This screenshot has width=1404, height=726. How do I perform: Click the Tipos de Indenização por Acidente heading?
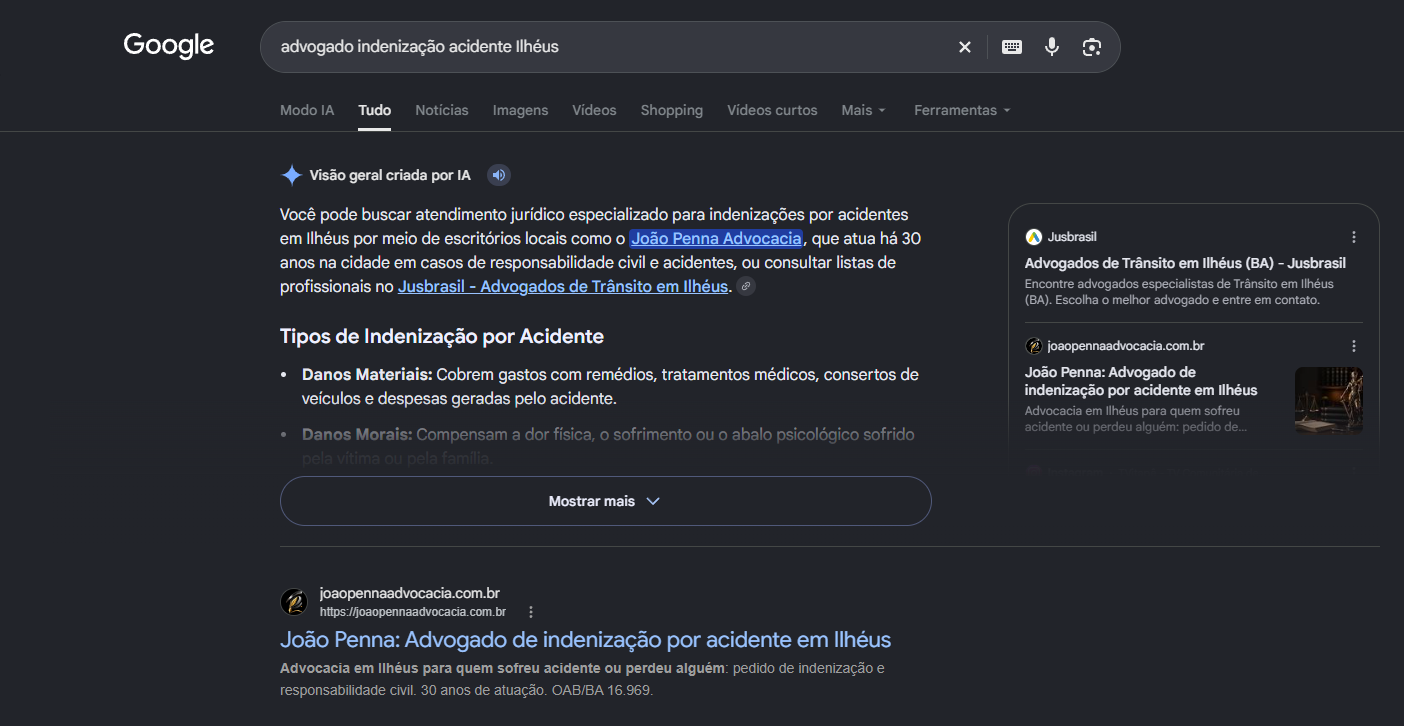pos(442,336)
